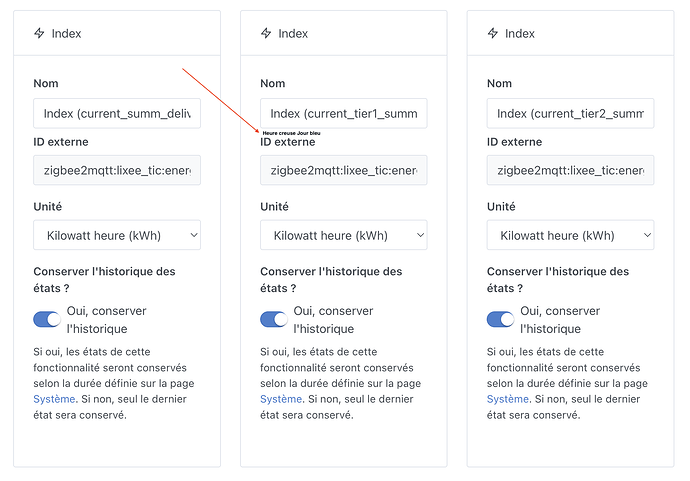Click the 'Heure creuse Jour bleu' annotation text
Screen dimensions: 690x481
click(x=291, y=132)
